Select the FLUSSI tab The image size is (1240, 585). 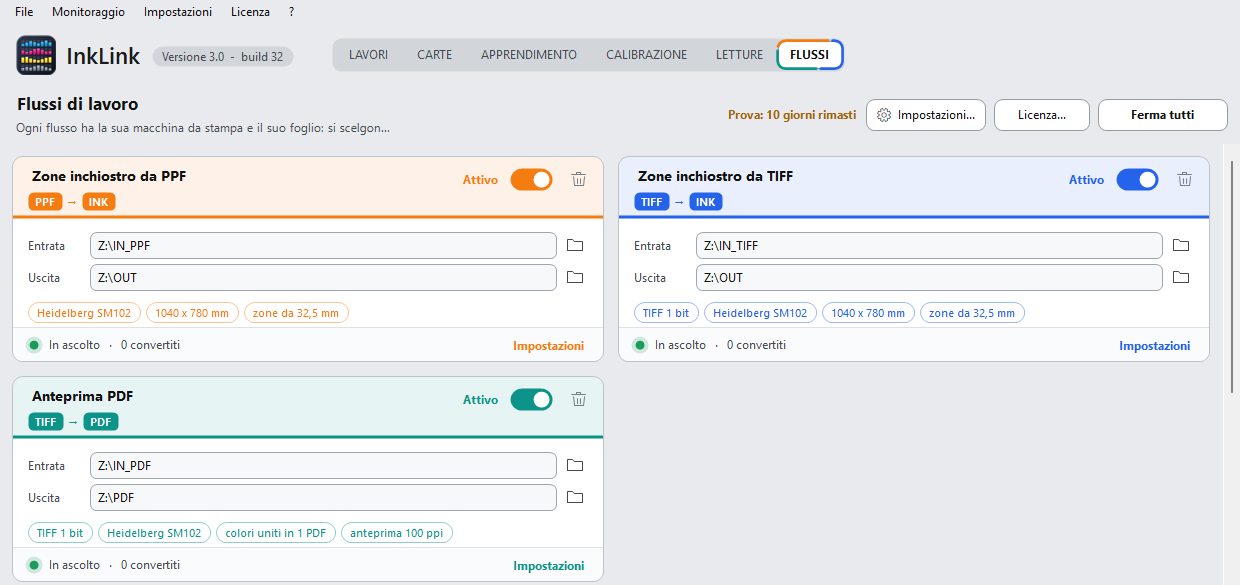coord(810,55)
